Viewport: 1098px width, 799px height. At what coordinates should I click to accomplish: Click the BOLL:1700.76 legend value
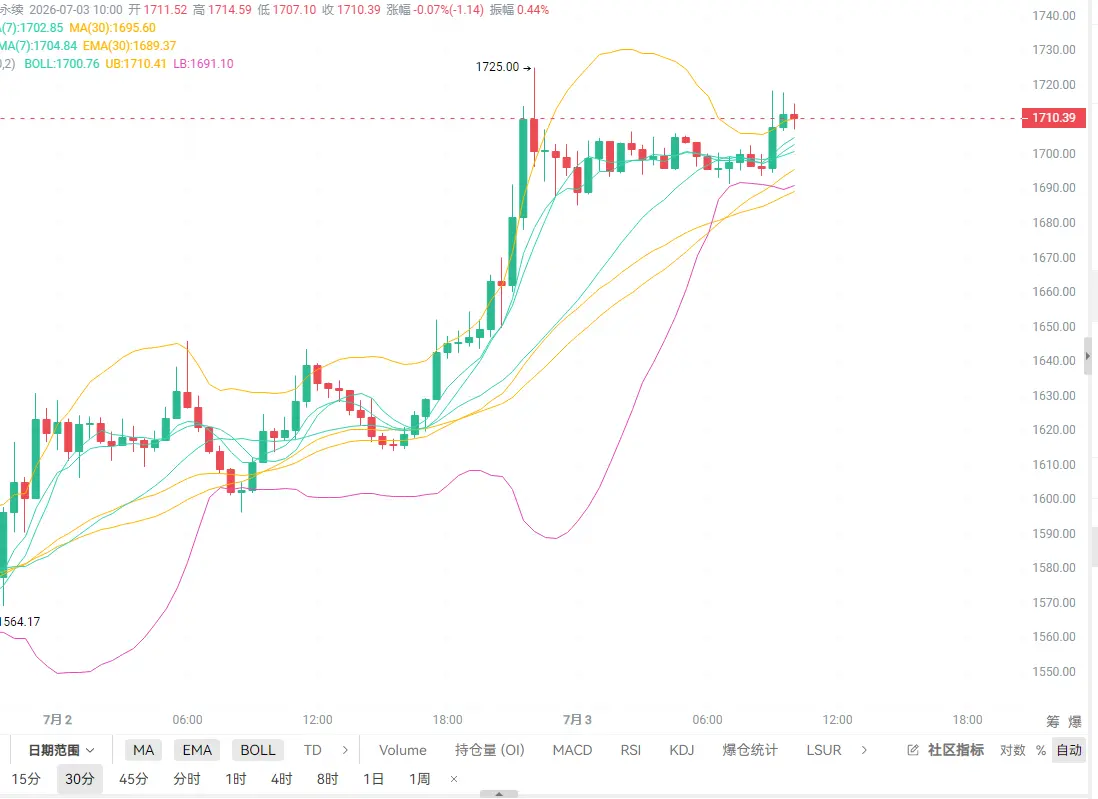(x=62, y=64)
